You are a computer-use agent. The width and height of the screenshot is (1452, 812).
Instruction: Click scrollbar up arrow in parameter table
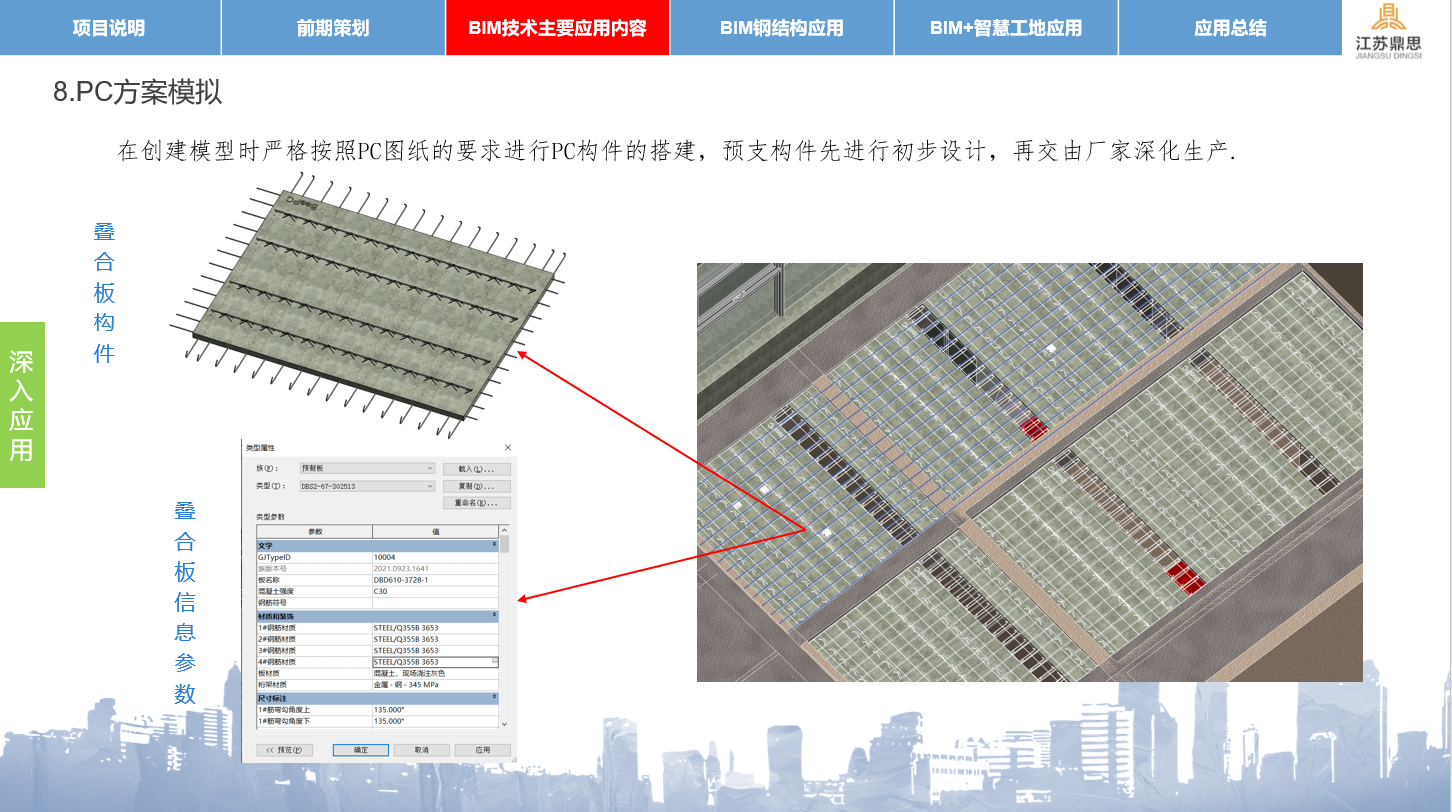pyautogui.click(x=505, y=531)
